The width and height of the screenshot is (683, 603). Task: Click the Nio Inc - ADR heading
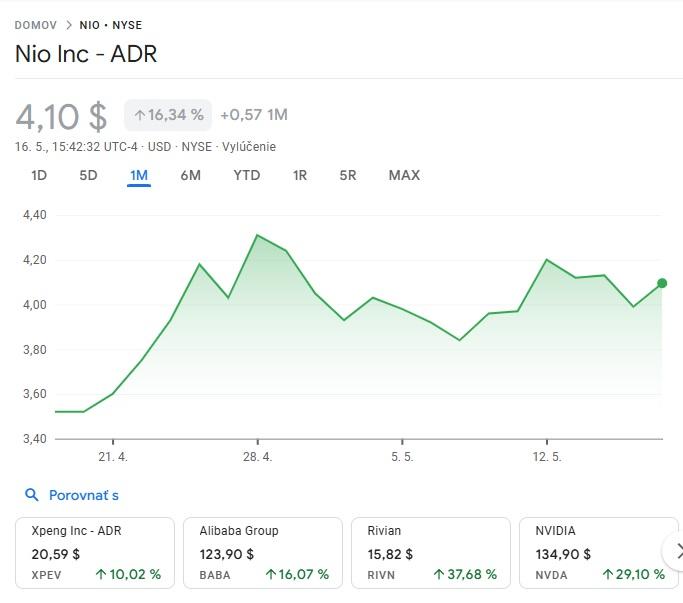click(86, 54)
